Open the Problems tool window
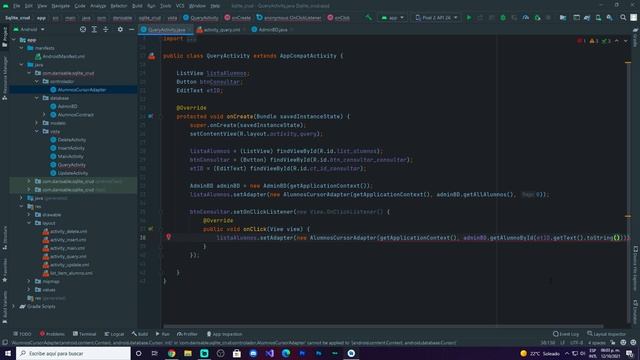The height and width of the screenshot is (360, 640). click(52, 334)
